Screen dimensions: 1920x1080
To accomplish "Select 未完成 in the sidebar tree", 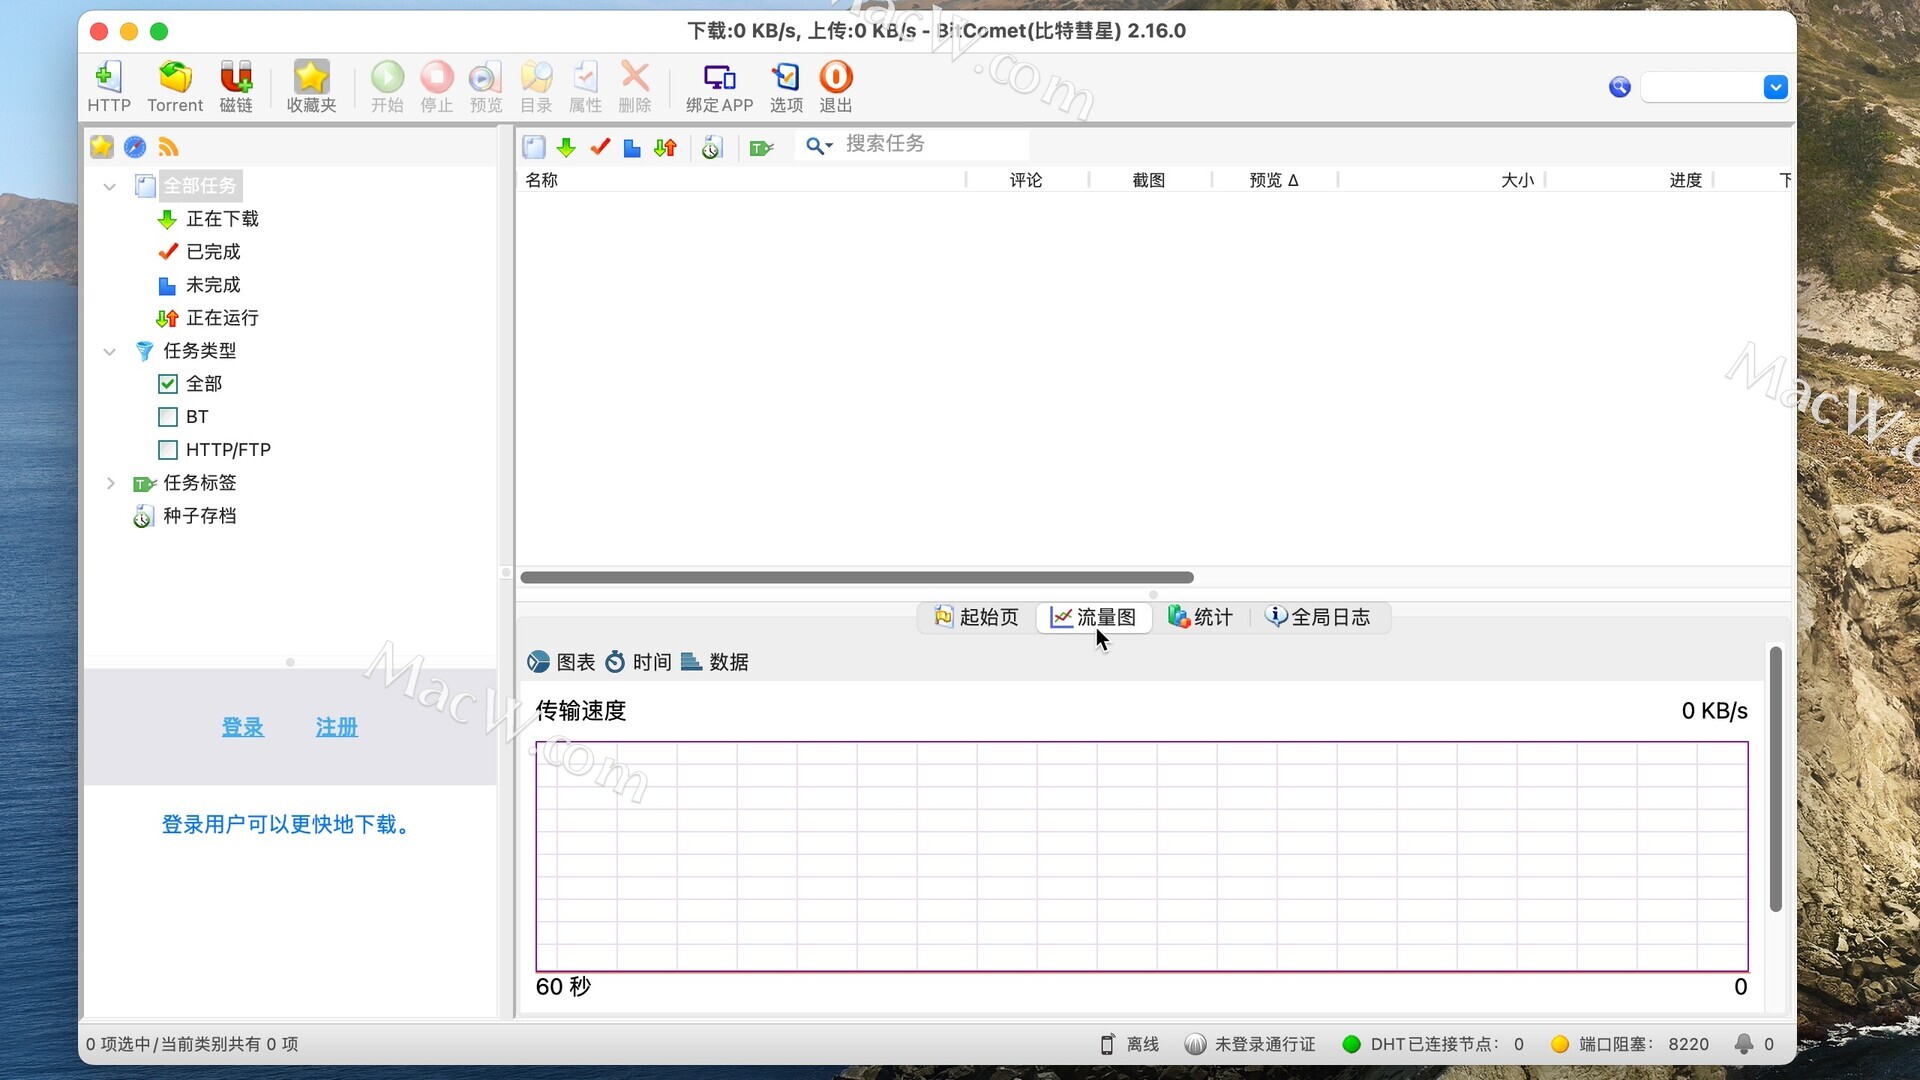I will pos(199,285).
